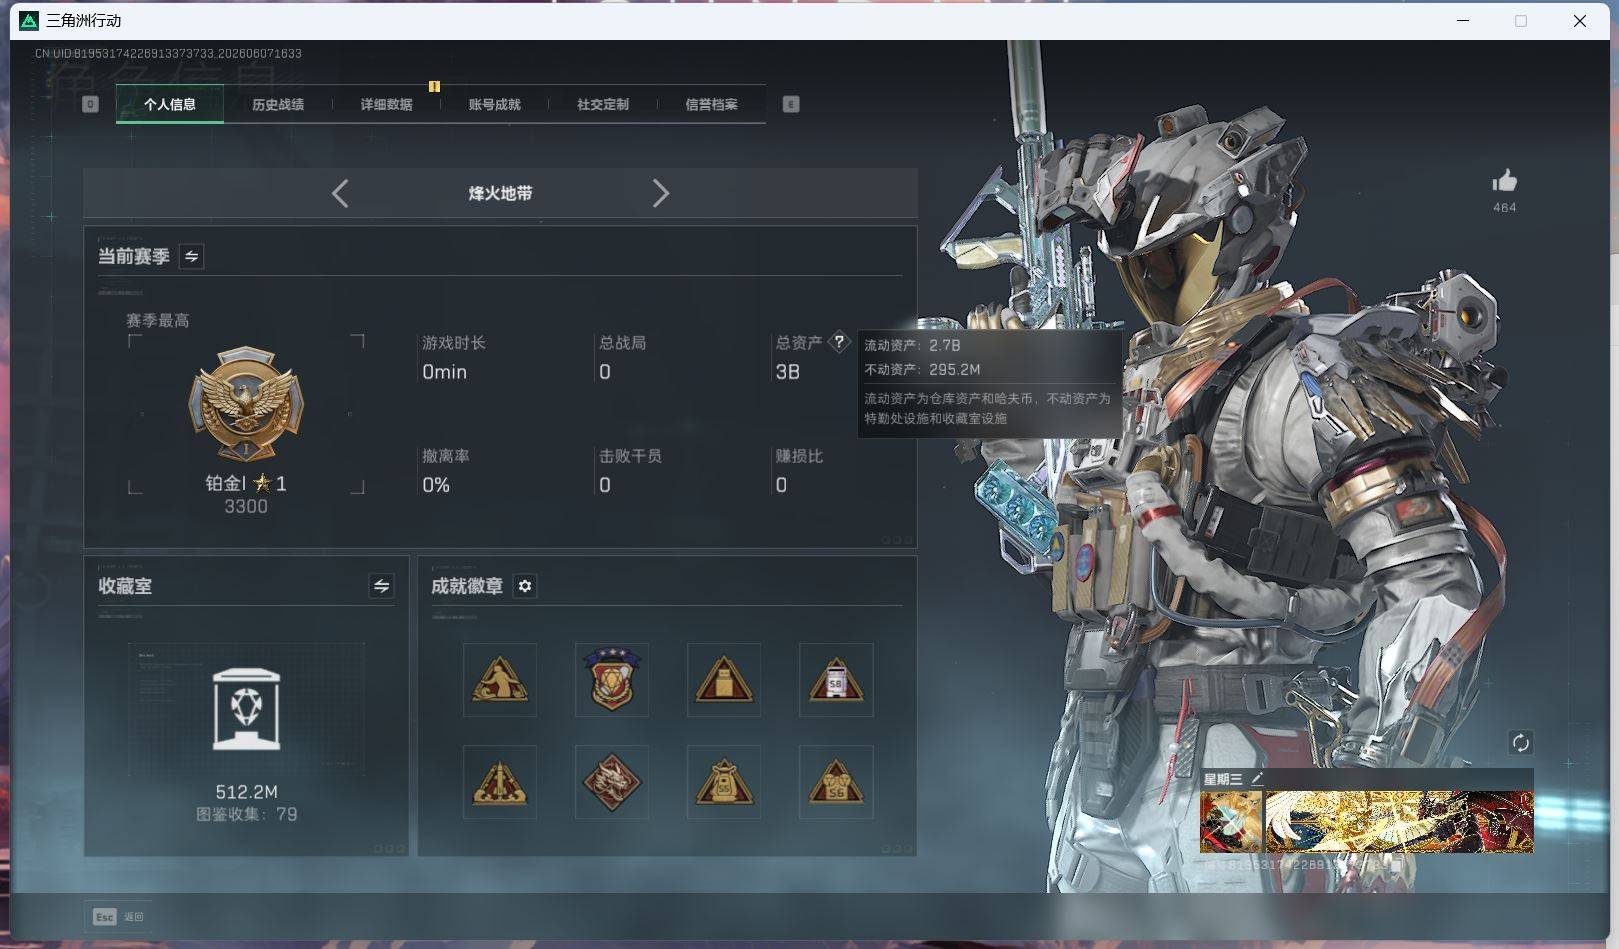Image resolution: width=1619 pixels, height=949 pixels.
Task: Click the 总资产 question mark help icon
Action: coord(839,342)
